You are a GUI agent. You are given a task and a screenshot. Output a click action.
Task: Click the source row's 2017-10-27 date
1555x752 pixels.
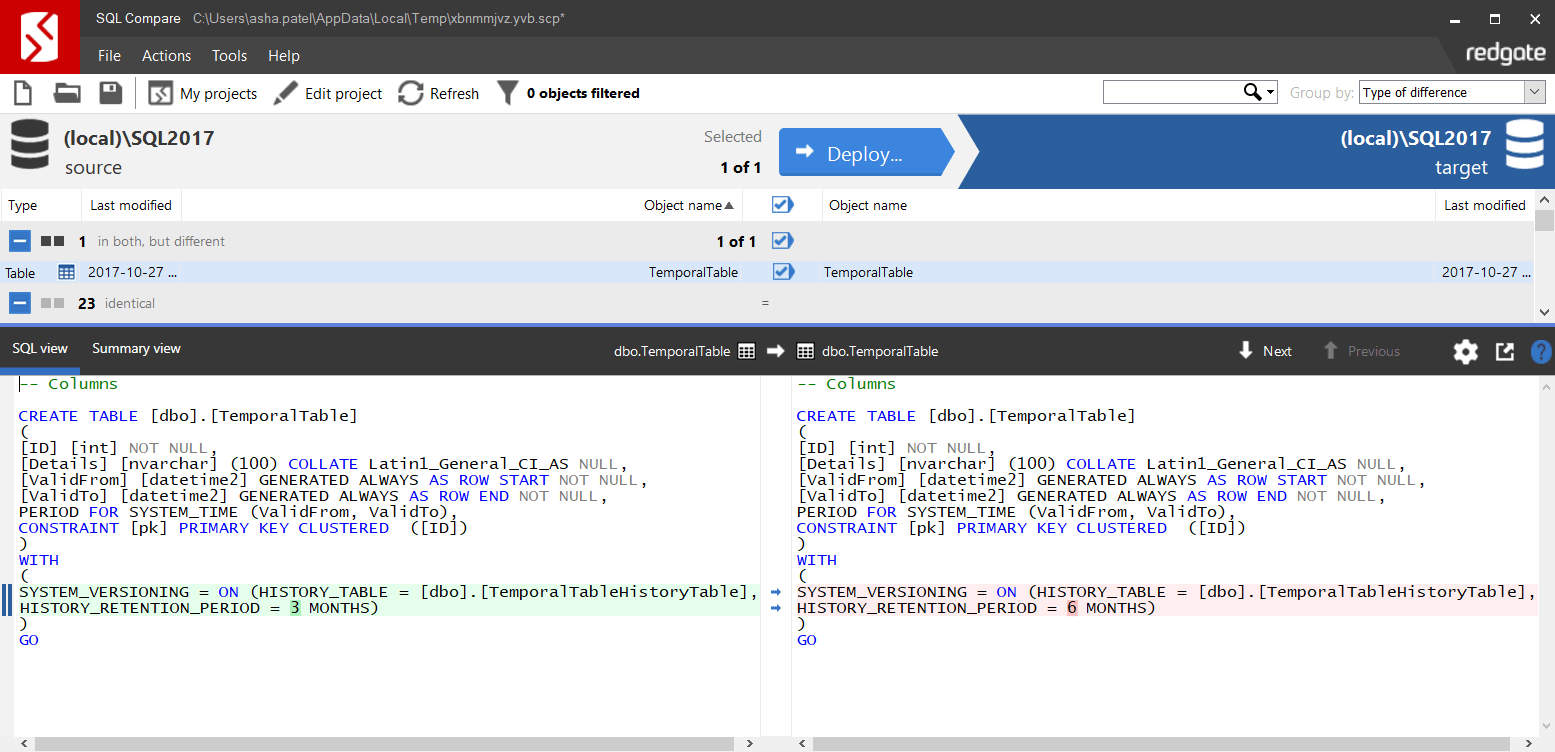click(x=132, y=272)
